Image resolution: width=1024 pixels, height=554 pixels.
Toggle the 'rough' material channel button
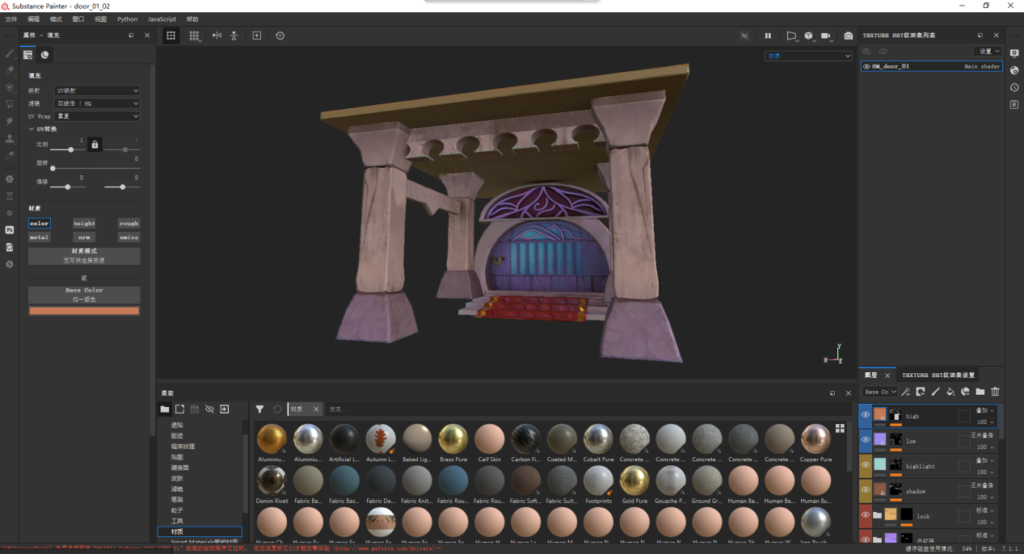pyautogui.click(x=128, y=224)
